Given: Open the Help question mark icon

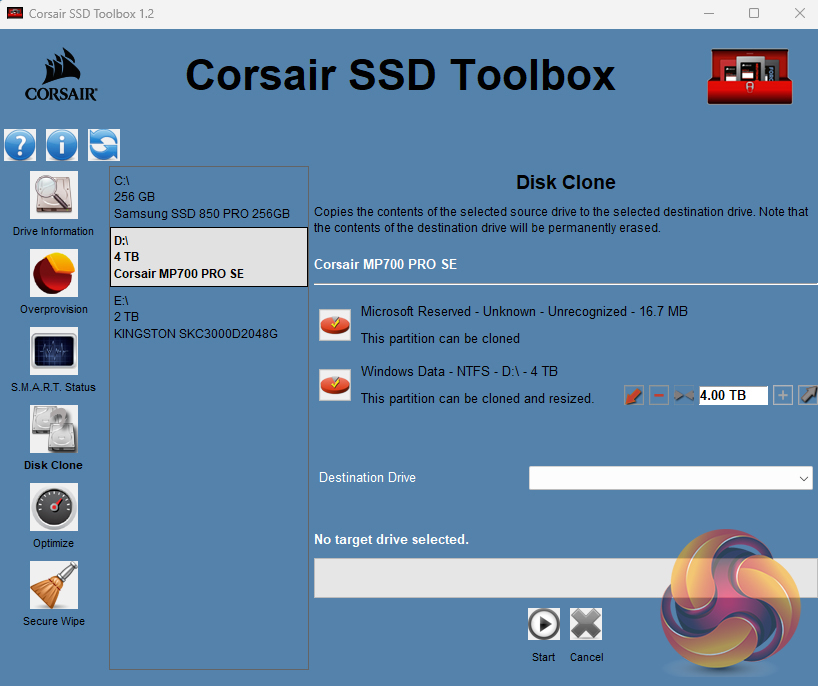Looking at the screenshot, I should click(20, 145).
